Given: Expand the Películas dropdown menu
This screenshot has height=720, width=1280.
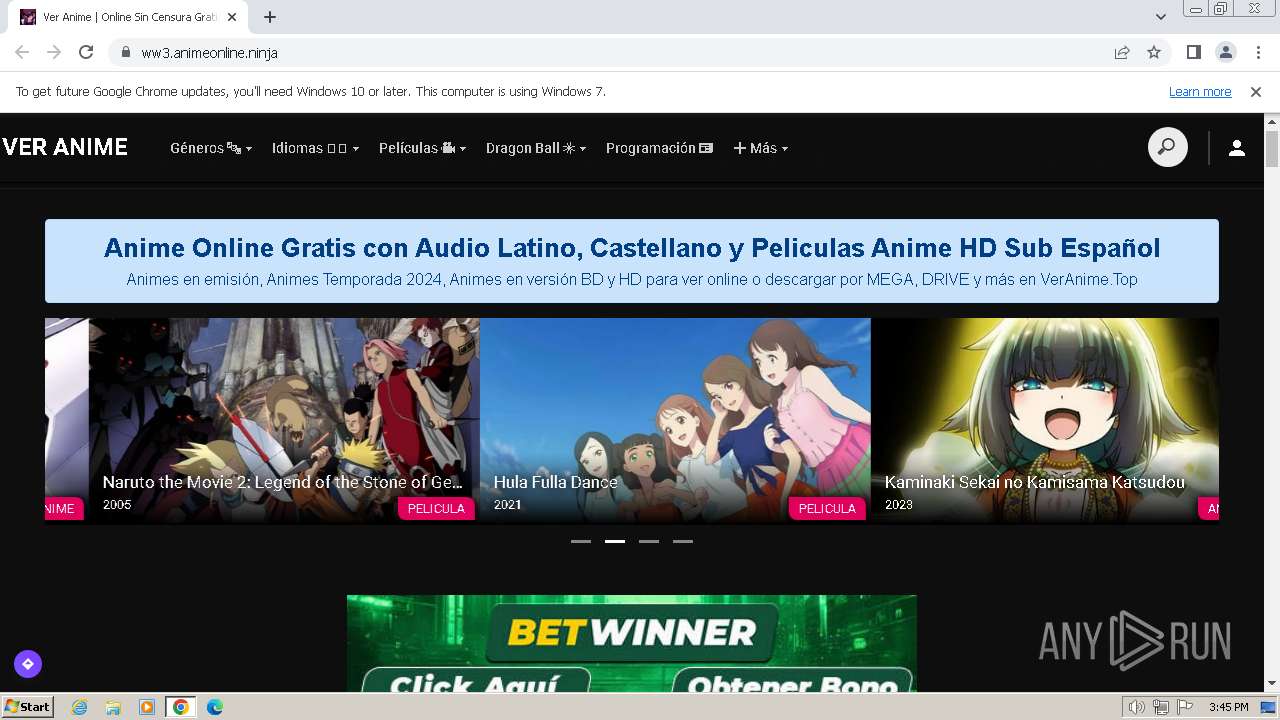Looking at the screenshot, I should 422,148.
